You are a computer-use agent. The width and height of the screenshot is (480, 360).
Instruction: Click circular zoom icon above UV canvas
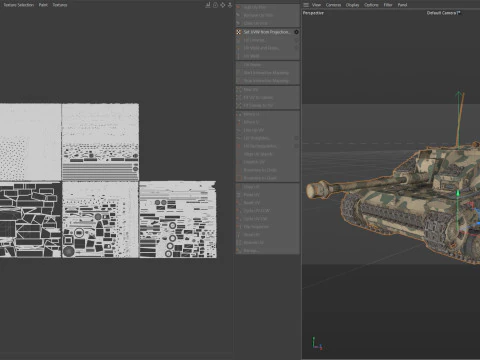click(x=215, y=5)
